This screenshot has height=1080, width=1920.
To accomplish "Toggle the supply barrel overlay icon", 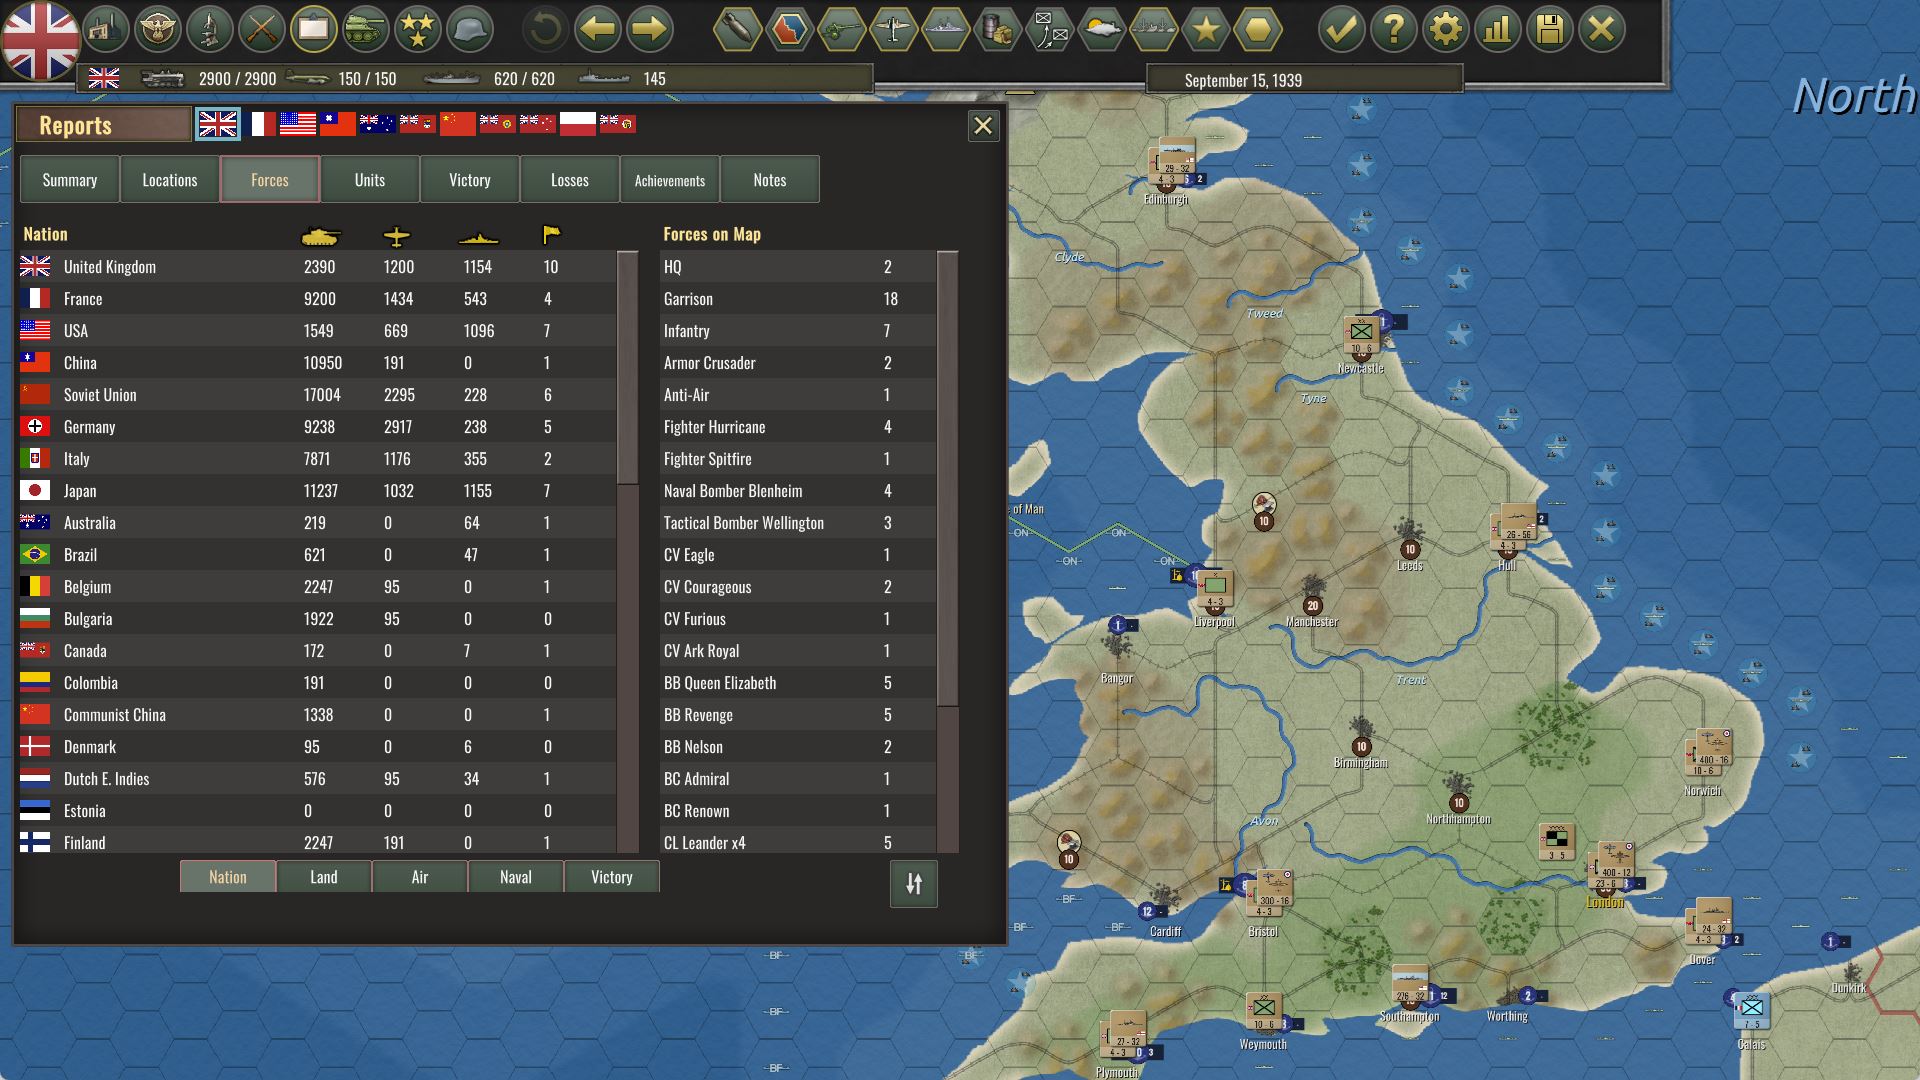I will click(997, 30).
